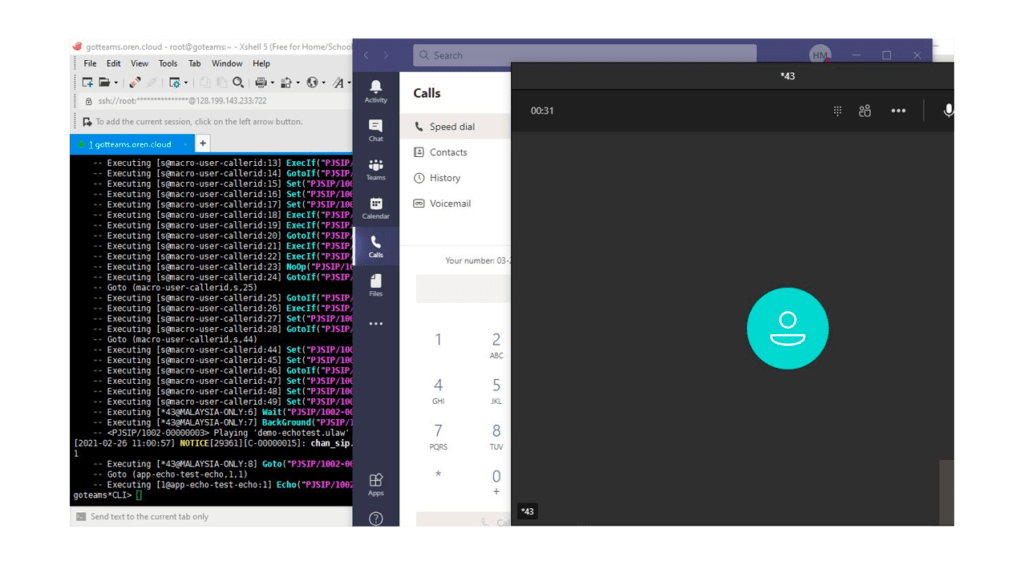This screenshot has width=1024, height=565.
Task: Click the reconnect plug icon in Xshell
Action: pyautogui.click(x=135, y=82)
